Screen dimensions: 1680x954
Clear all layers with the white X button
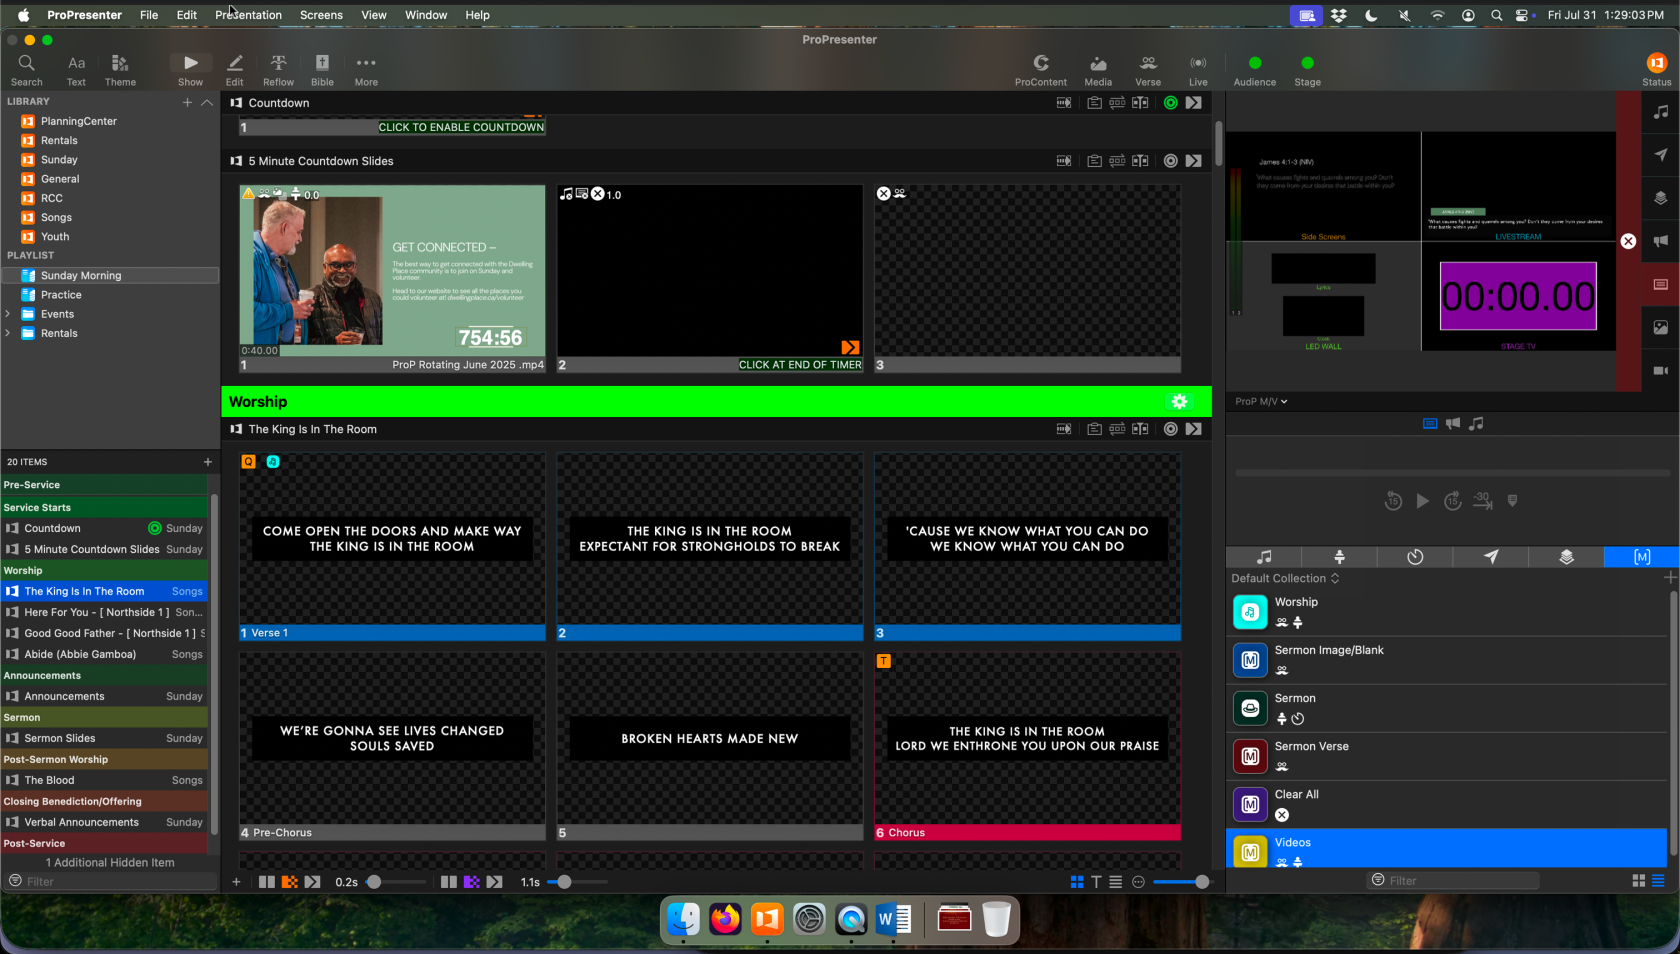pyautogui.click(x=1628, y=241)
